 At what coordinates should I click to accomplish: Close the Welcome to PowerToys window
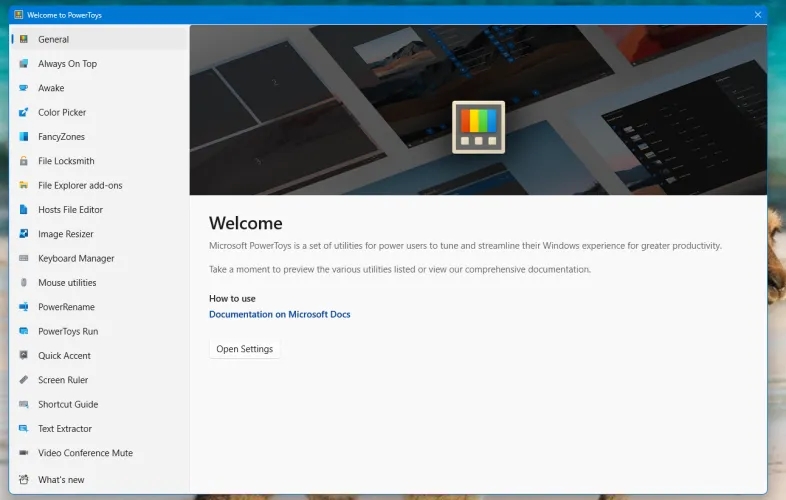click(x=758, y=15)
